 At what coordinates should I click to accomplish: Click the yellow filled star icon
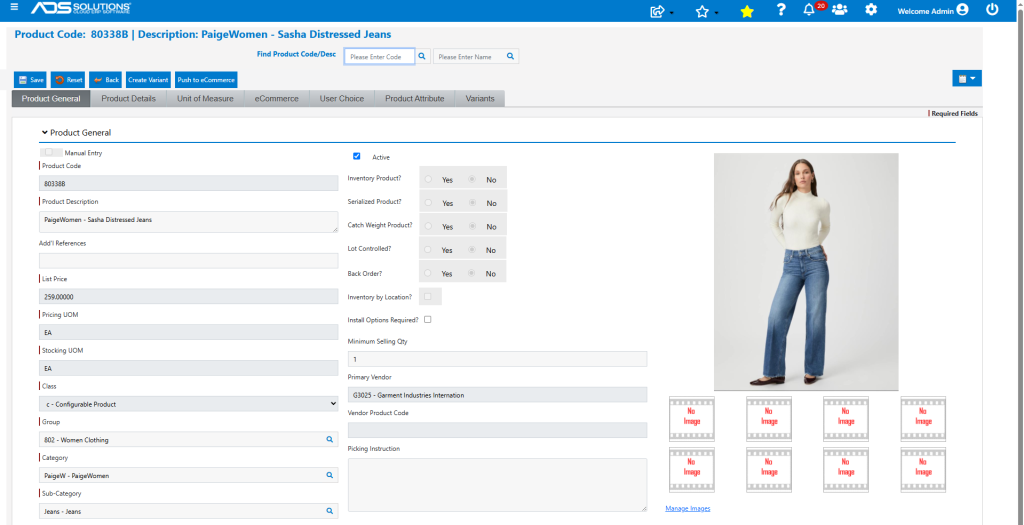[x=747, y=11]
